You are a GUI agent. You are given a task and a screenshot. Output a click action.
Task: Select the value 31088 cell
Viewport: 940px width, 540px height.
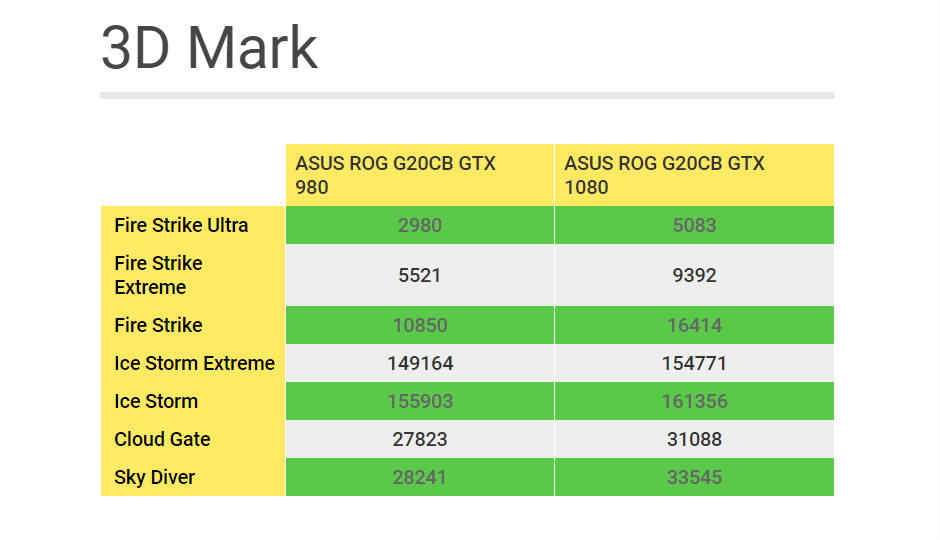(694, 439)
